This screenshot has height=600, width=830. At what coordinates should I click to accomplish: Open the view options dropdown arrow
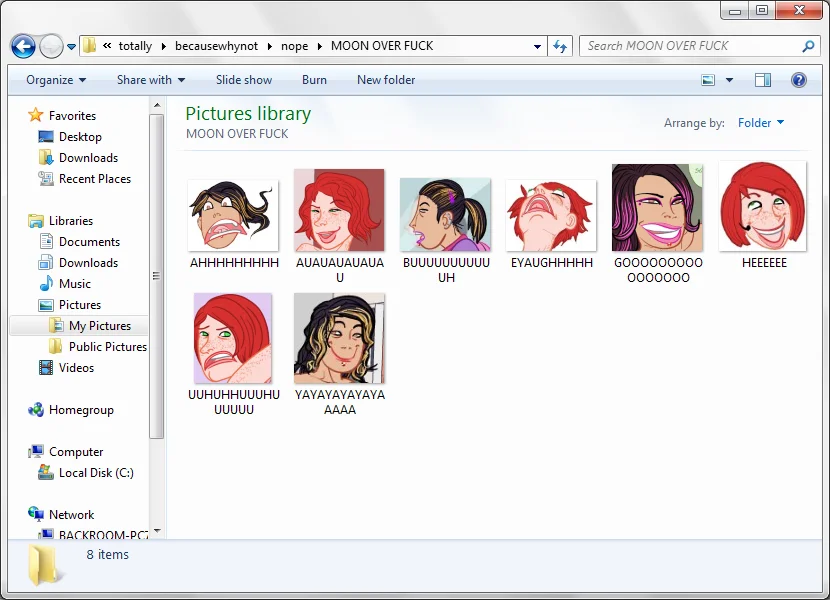click(729, 80)
